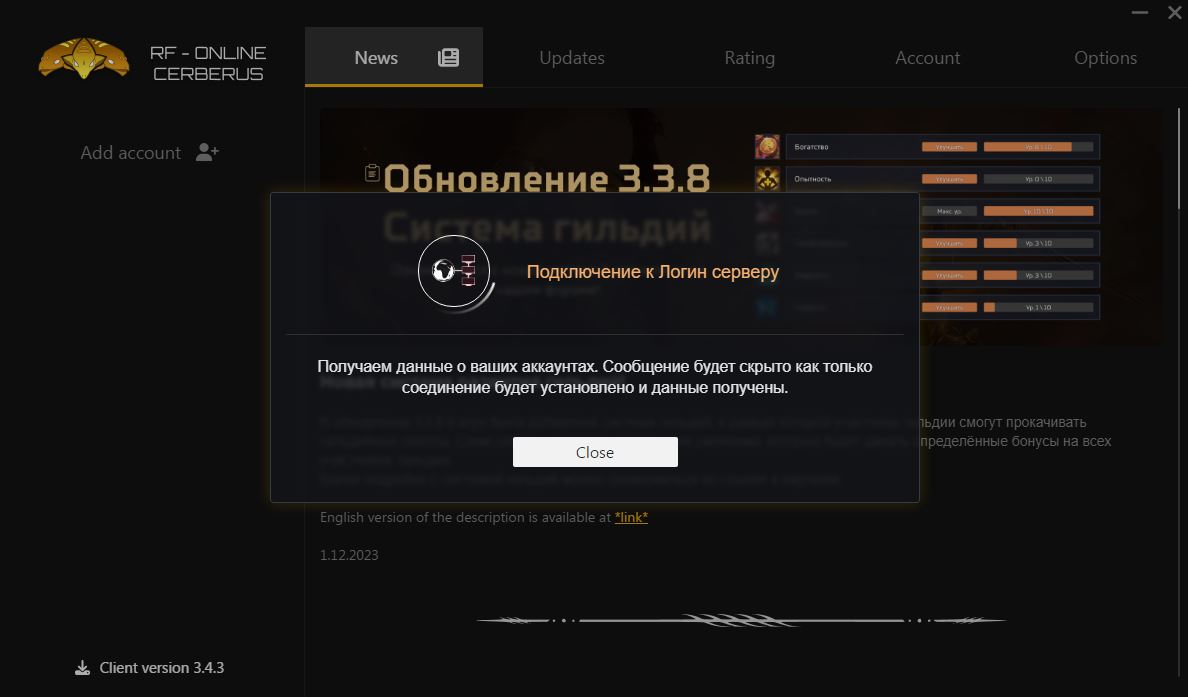The width and height of the screenshot is (1188, 697).
Task: Minimize the launcher window
Action: click(1140, 12)
